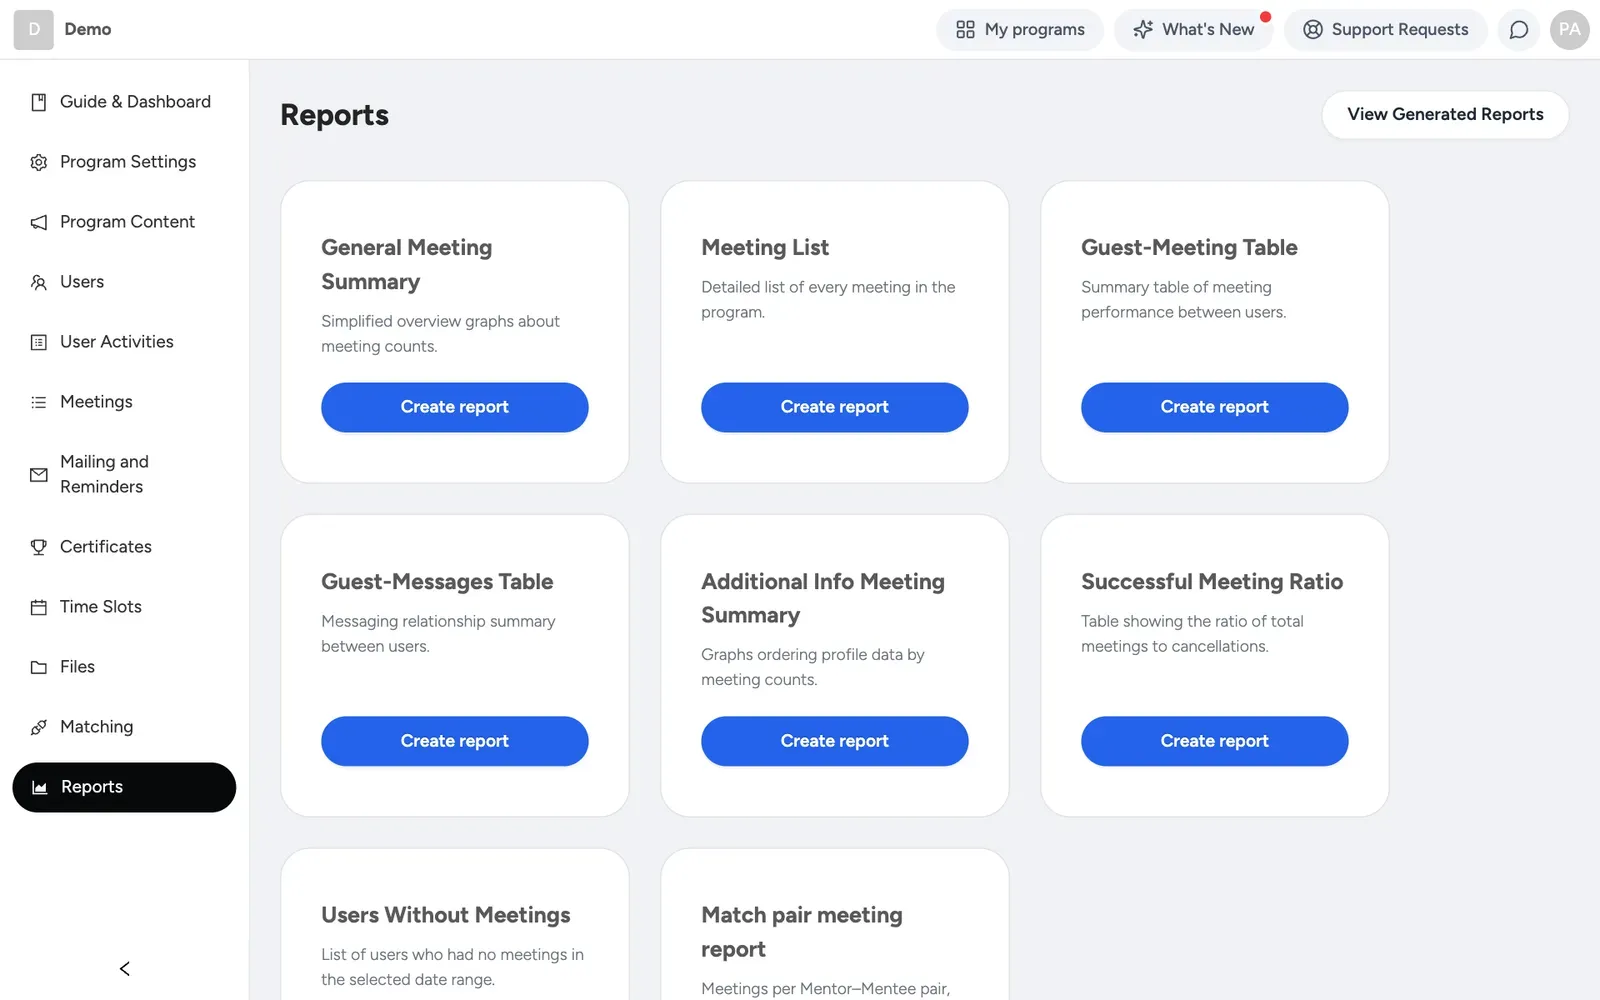Create report for General Meeting Summary

pyautogui.click(x=455, y=407)
